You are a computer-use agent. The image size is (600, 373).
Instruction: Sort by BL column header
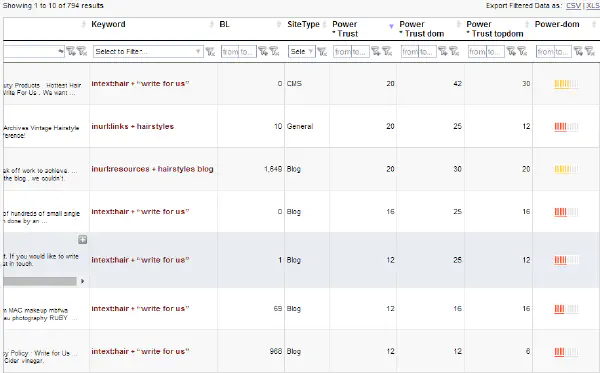point(224,24)
